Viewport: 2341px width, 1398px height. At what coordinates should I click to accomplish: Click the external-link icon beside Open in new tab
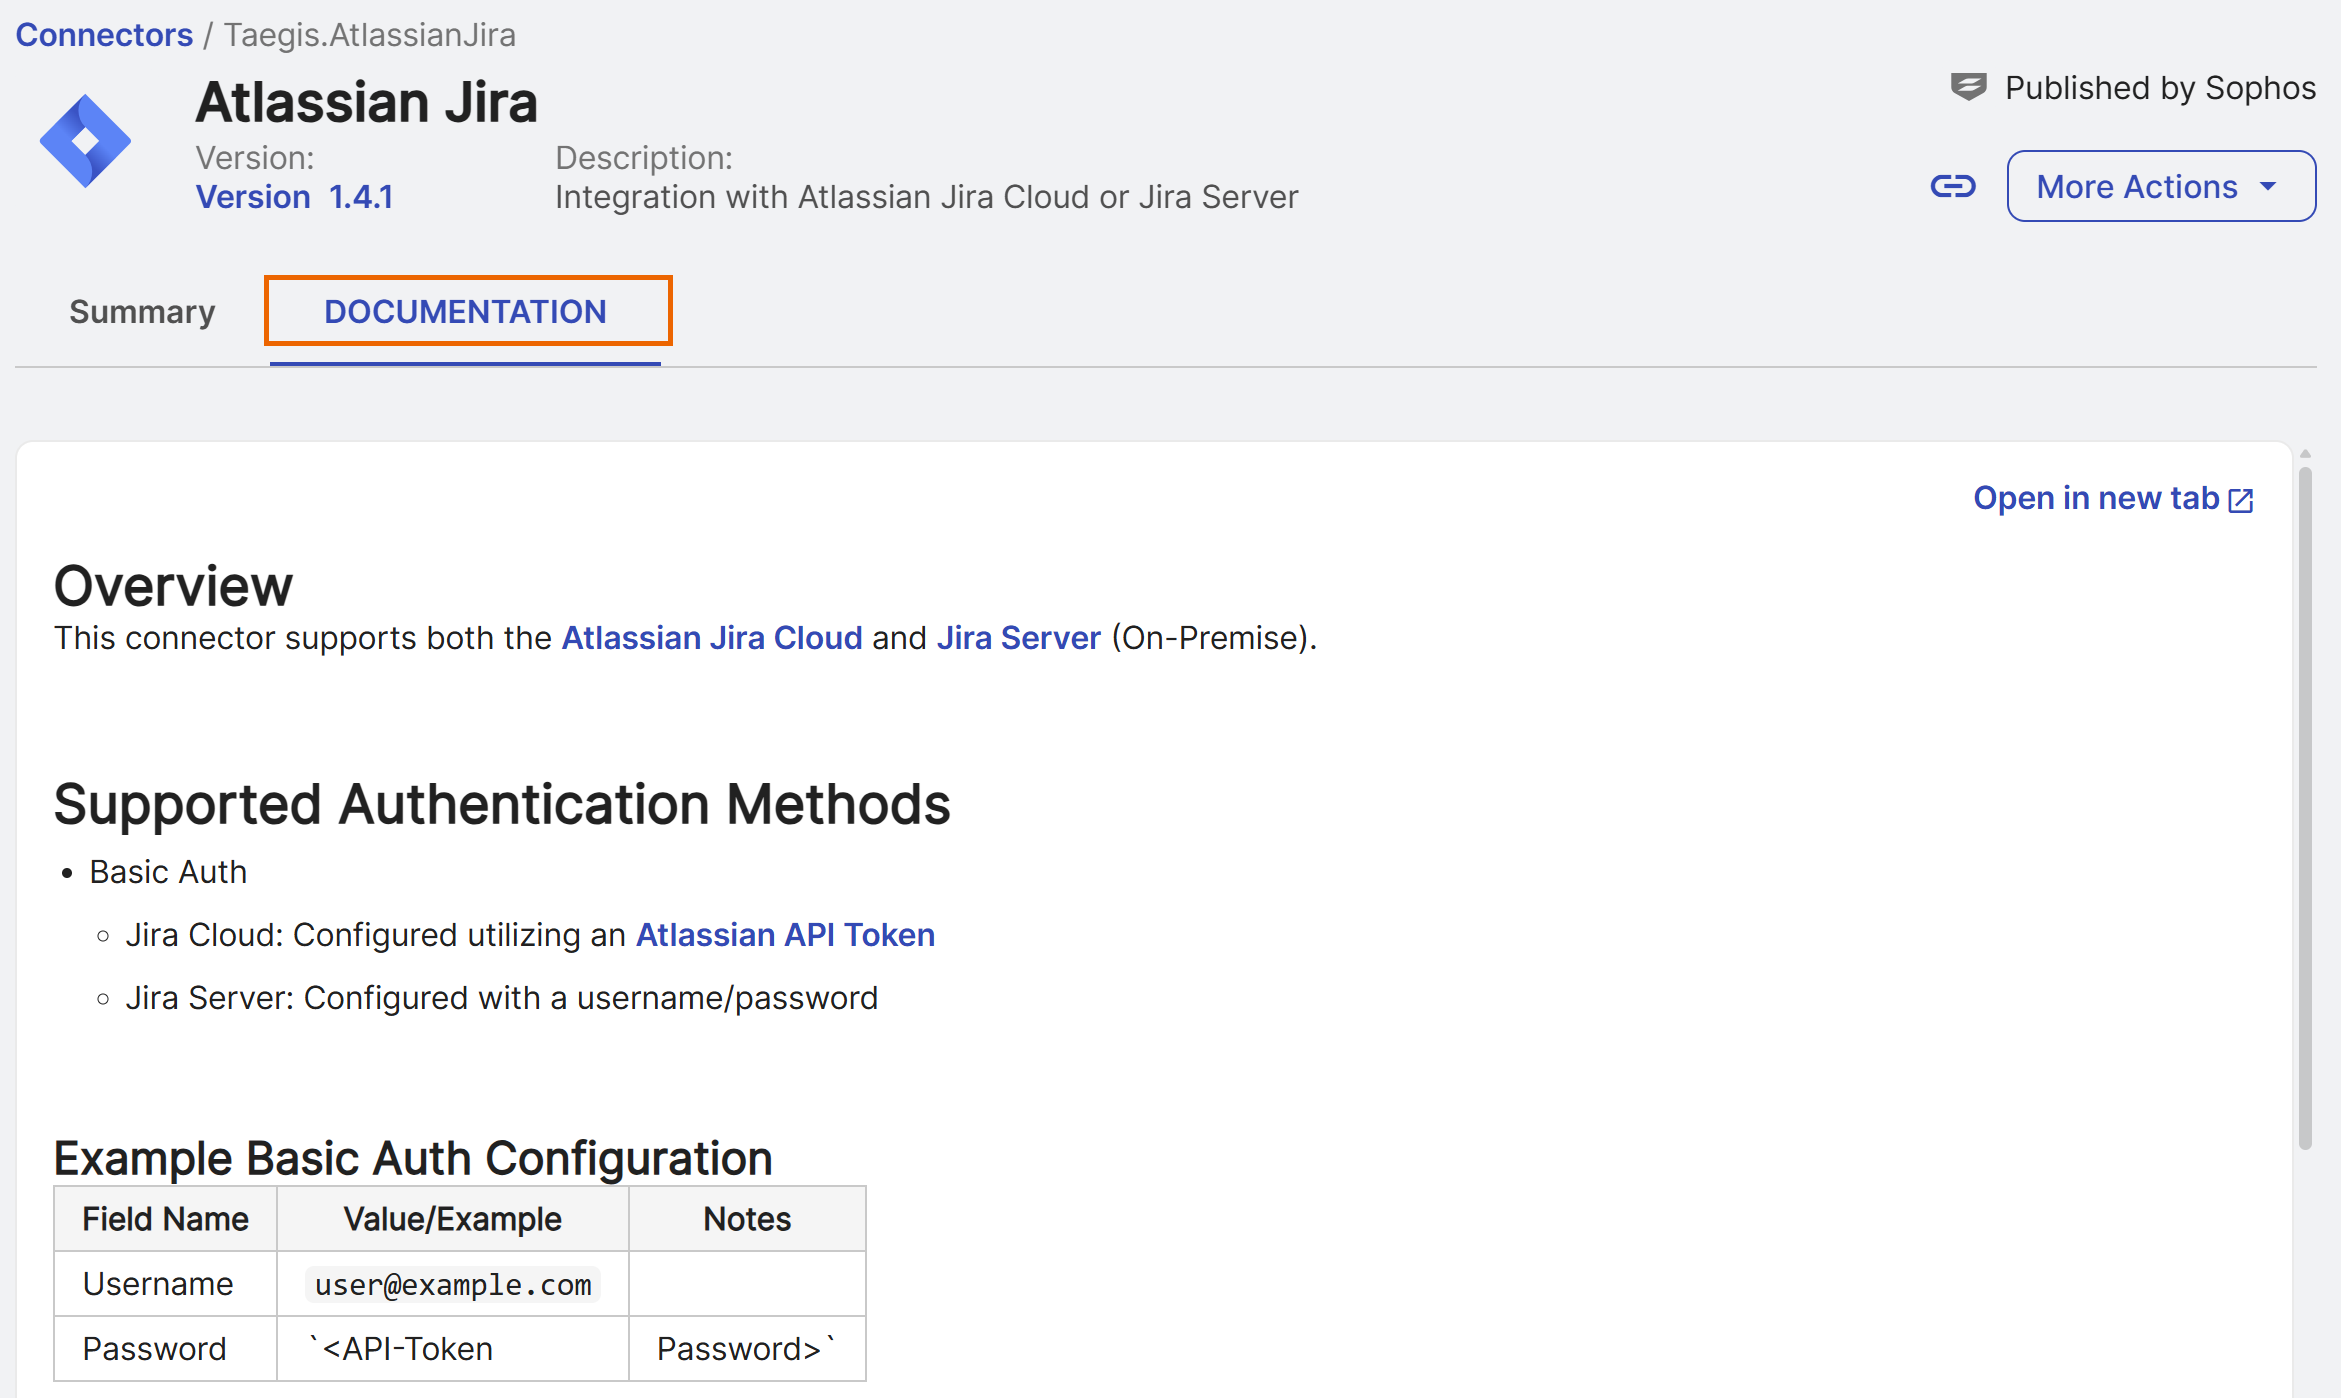coord(2241,500)
